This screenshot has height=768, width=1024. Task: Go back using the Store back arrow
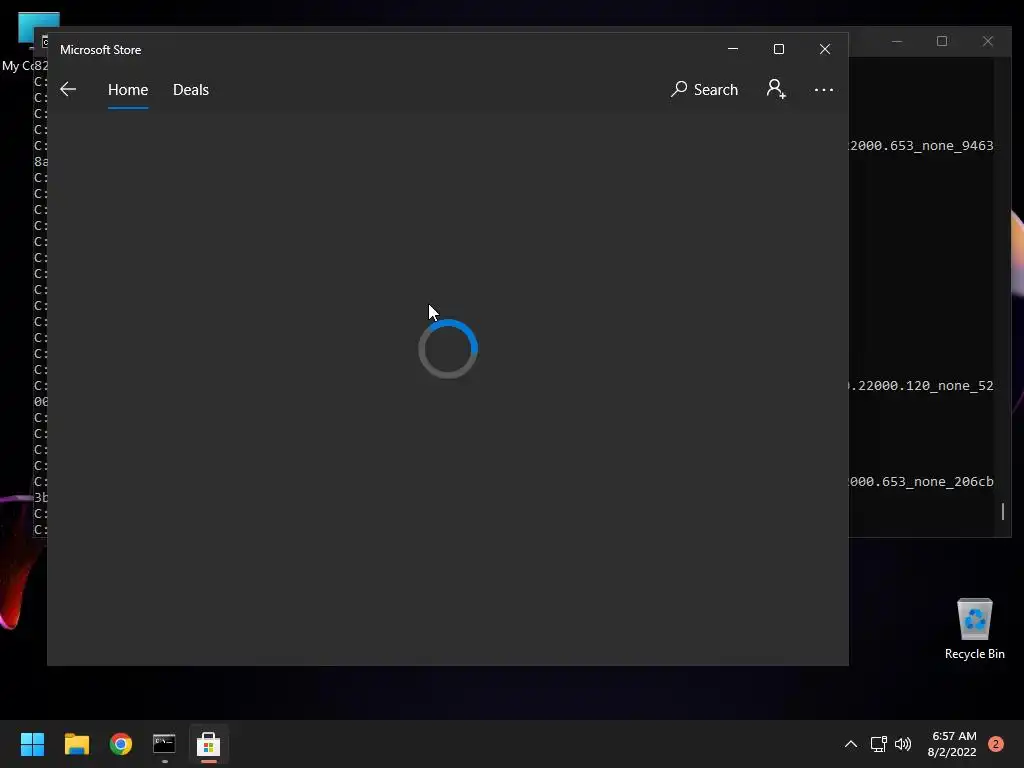click(x=68, y=89)
